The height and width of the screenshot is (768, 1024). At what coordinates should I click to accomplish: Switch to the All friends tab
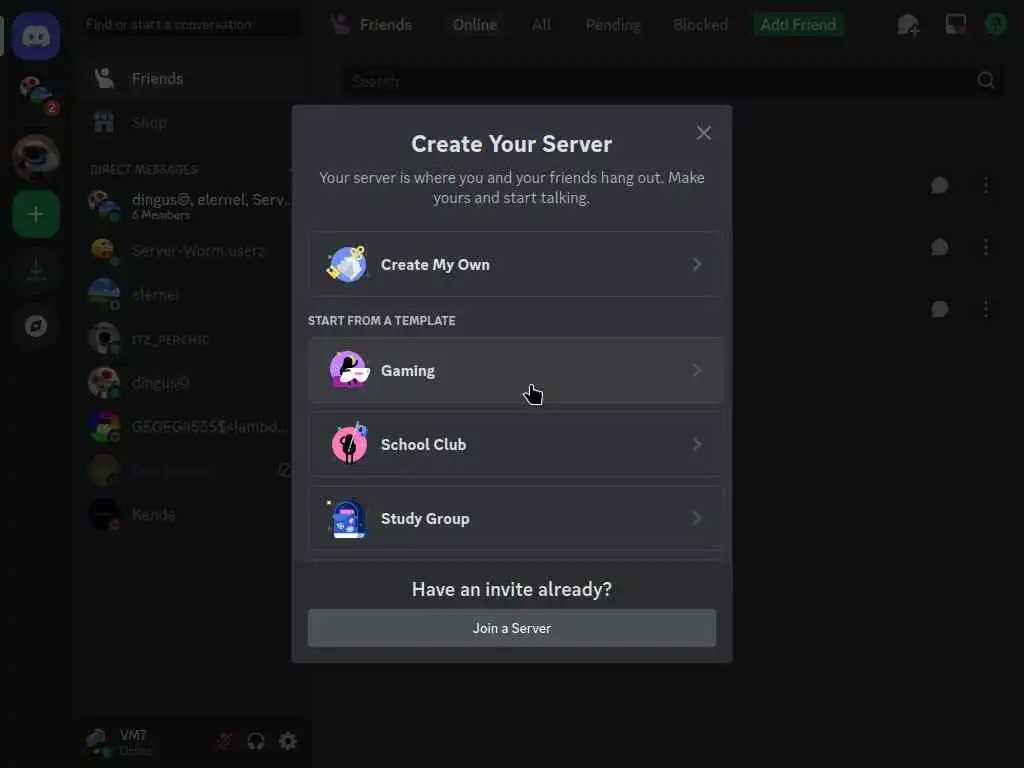pyautogui.click(x=541, y=25)
